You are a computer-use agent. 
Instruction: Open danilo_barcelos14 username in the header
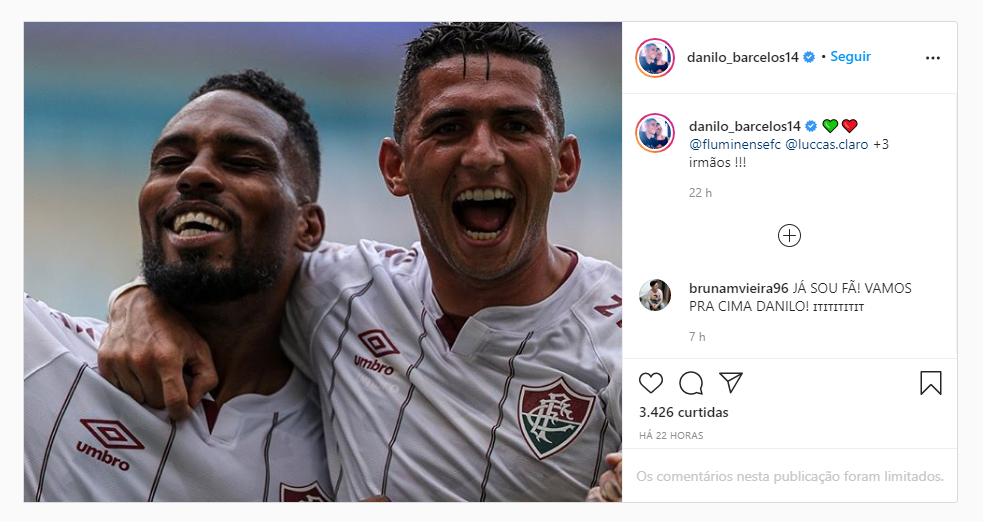(x=743, y=57)
